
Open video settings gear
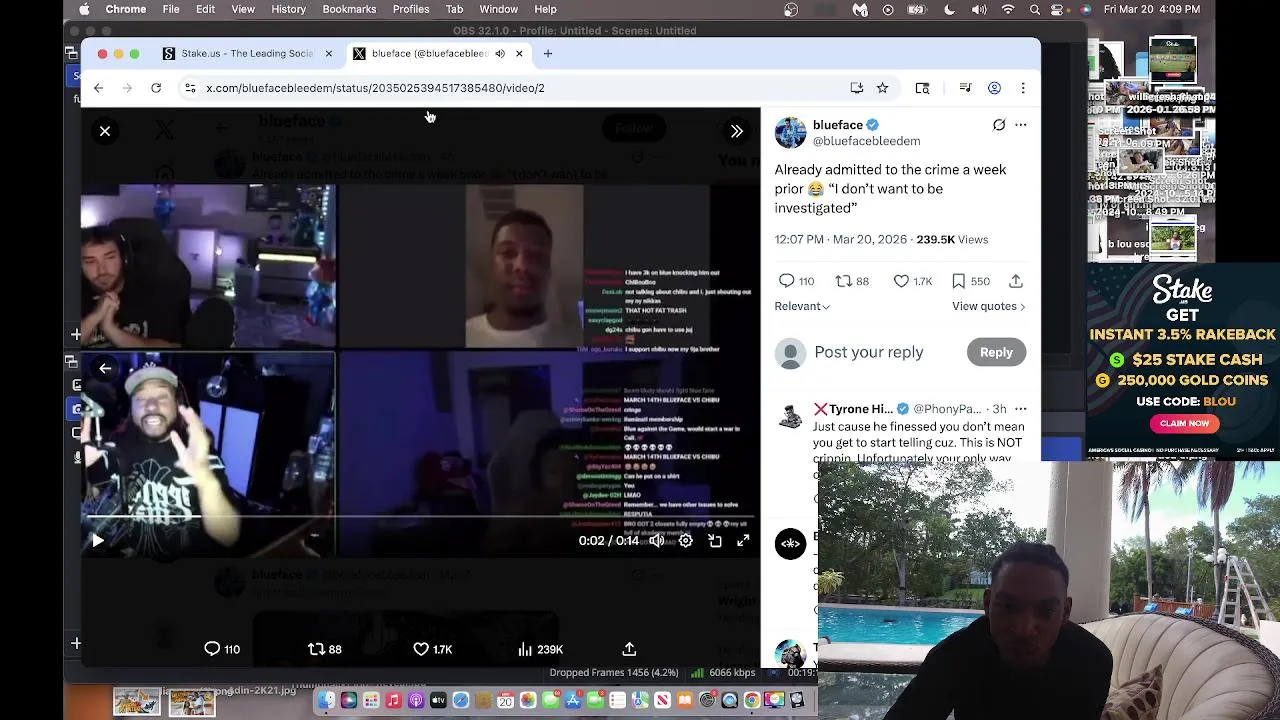click(686, 541)
